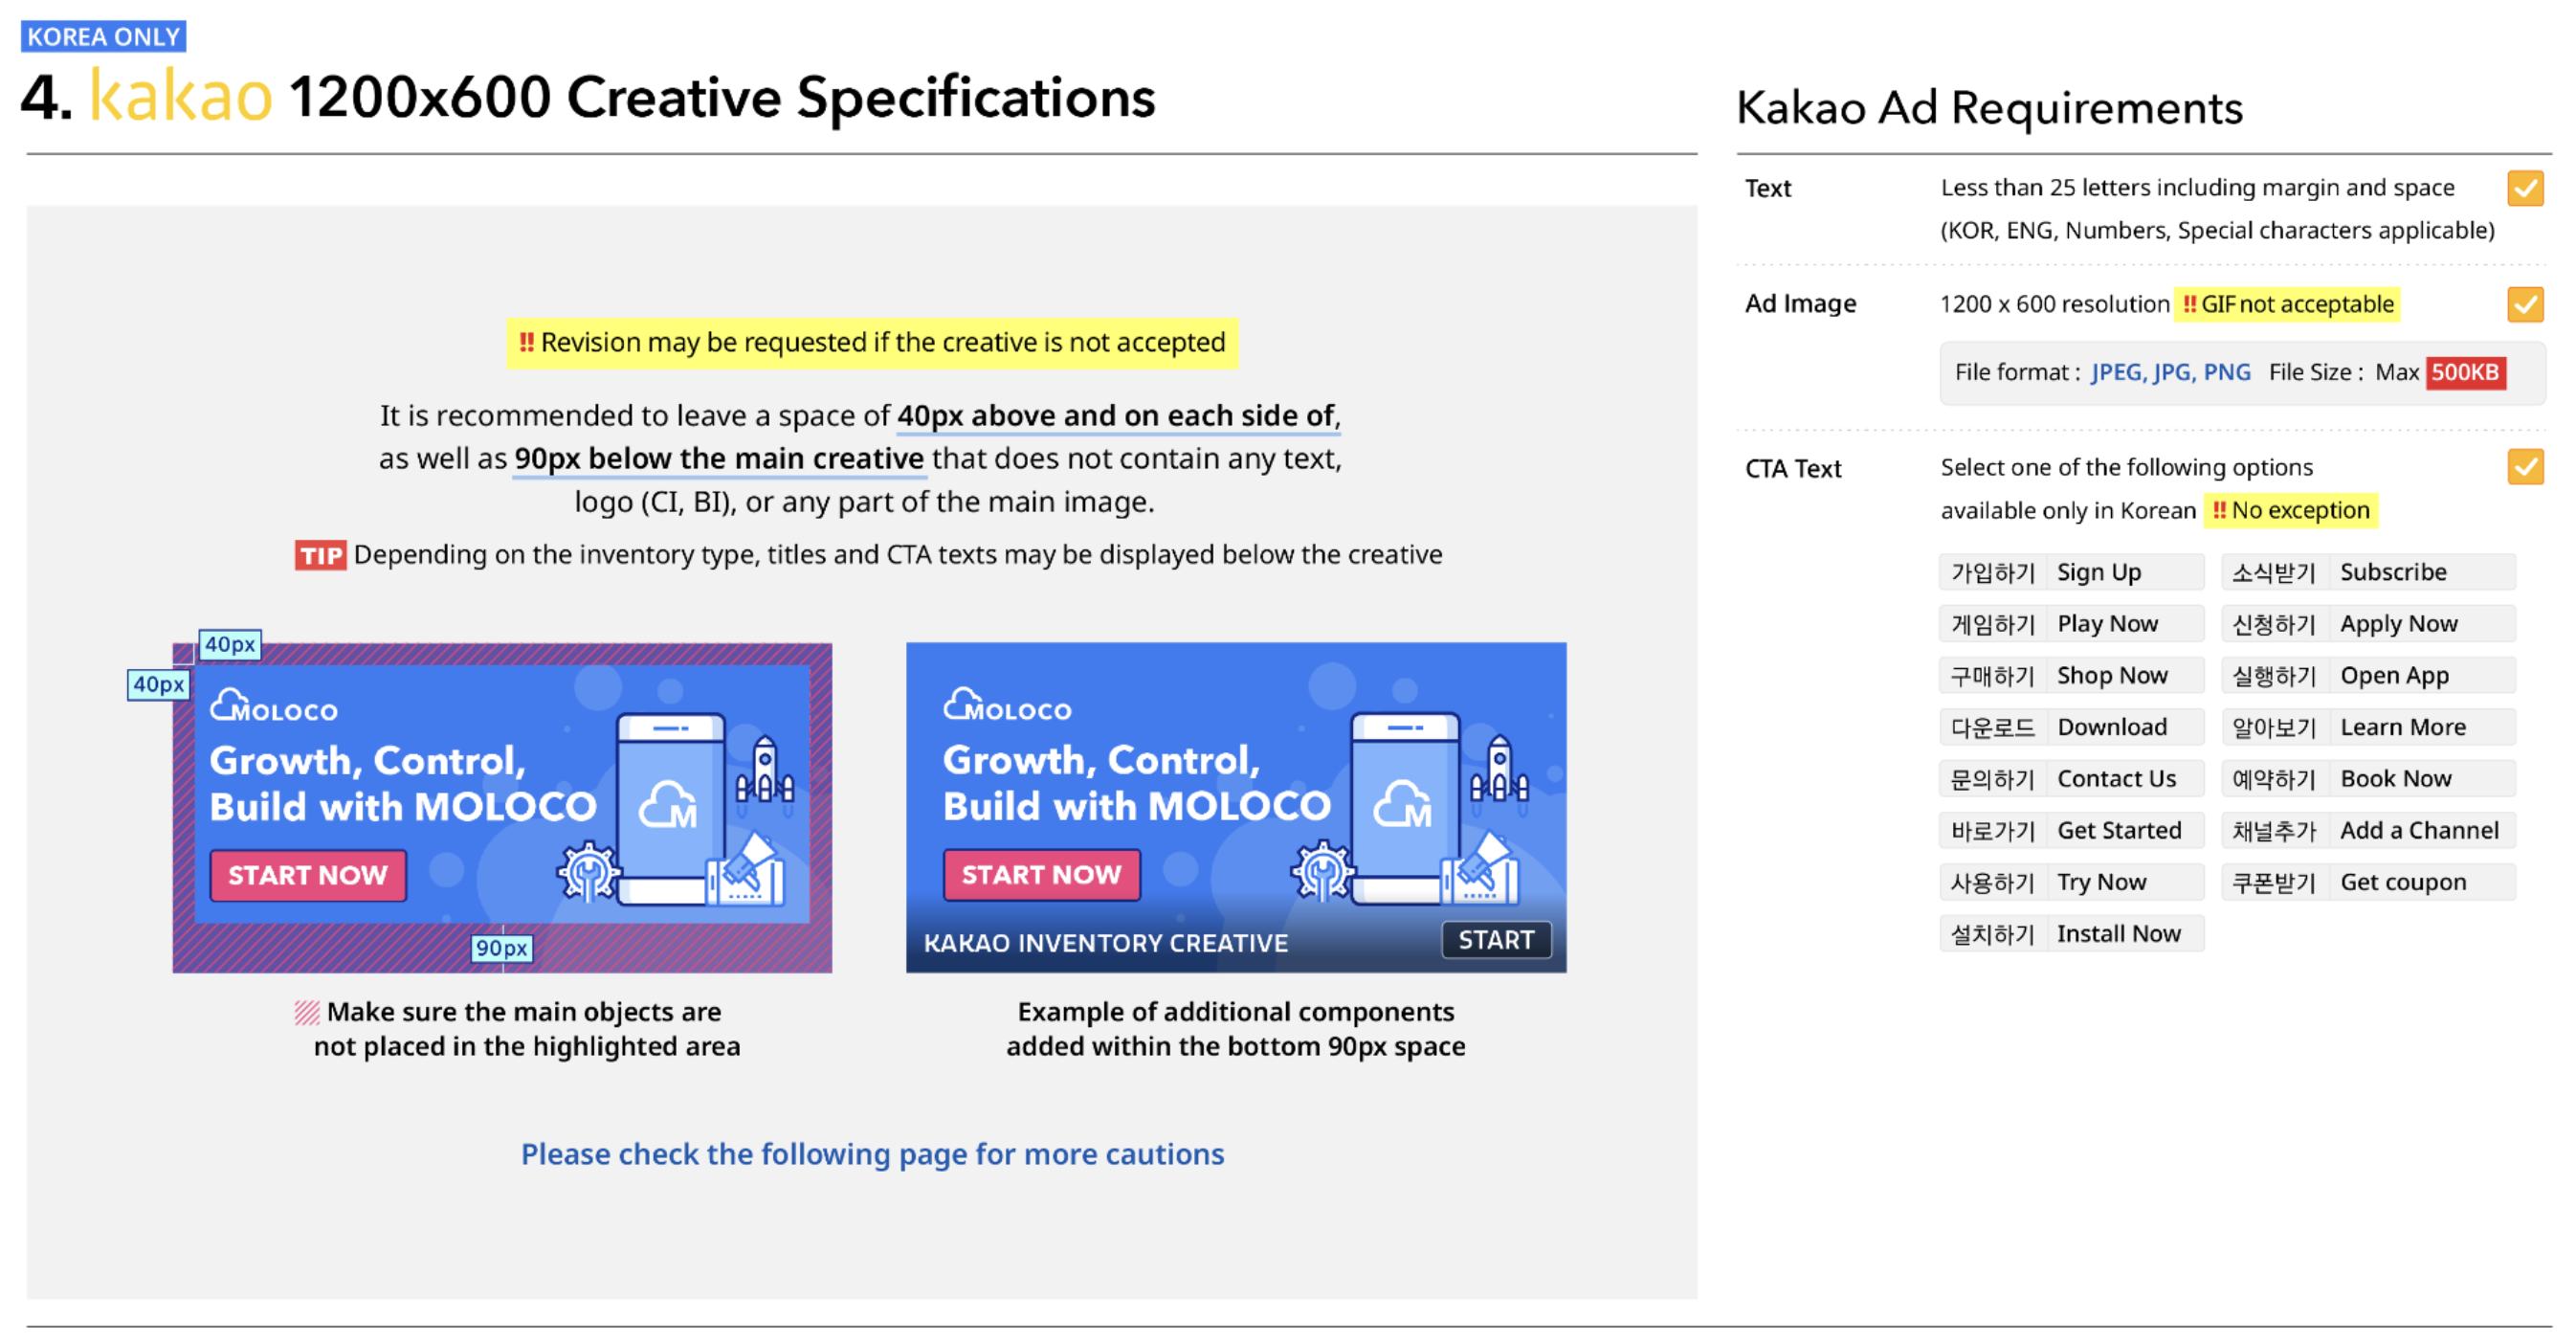Image resolution: width=2576 pixels, height=1342 pixels.
Task: Toggle the Ad Image requirement checkbox
Action: 2525,304
